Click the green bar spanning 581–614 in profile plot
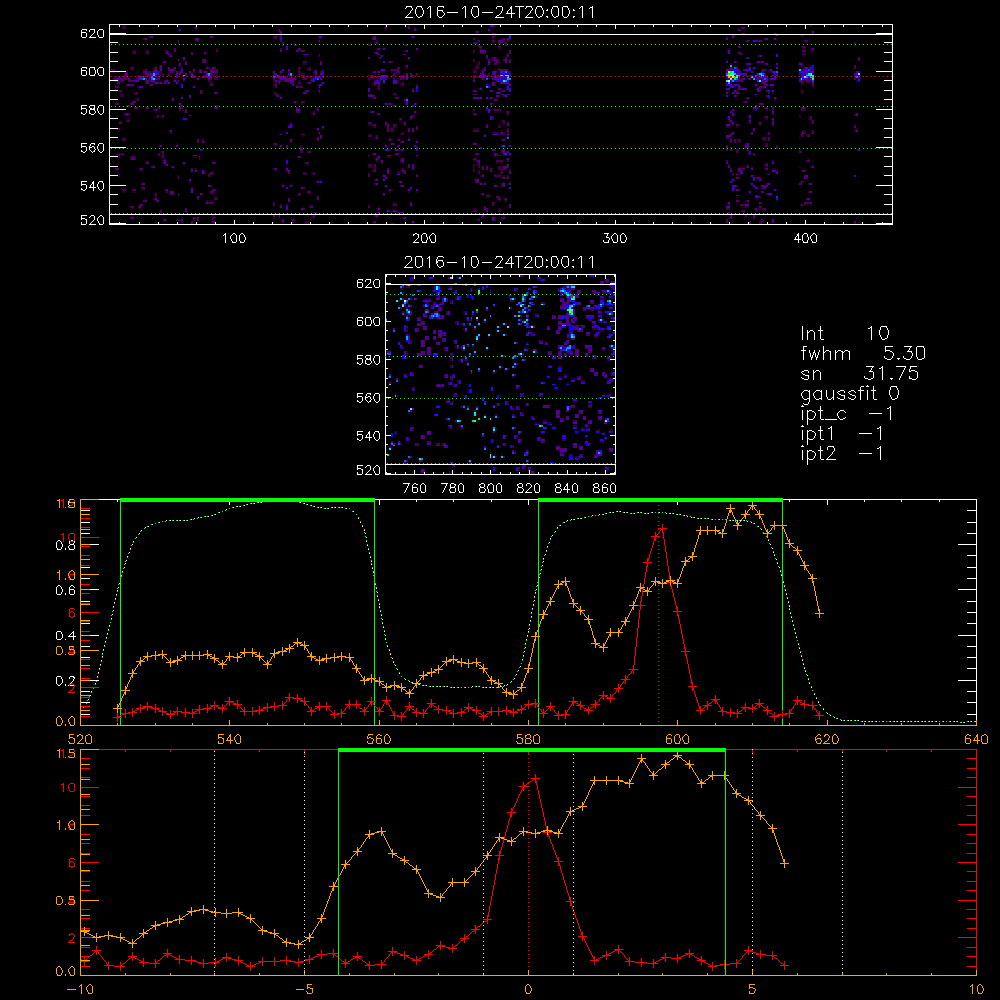 click(660, 500)
